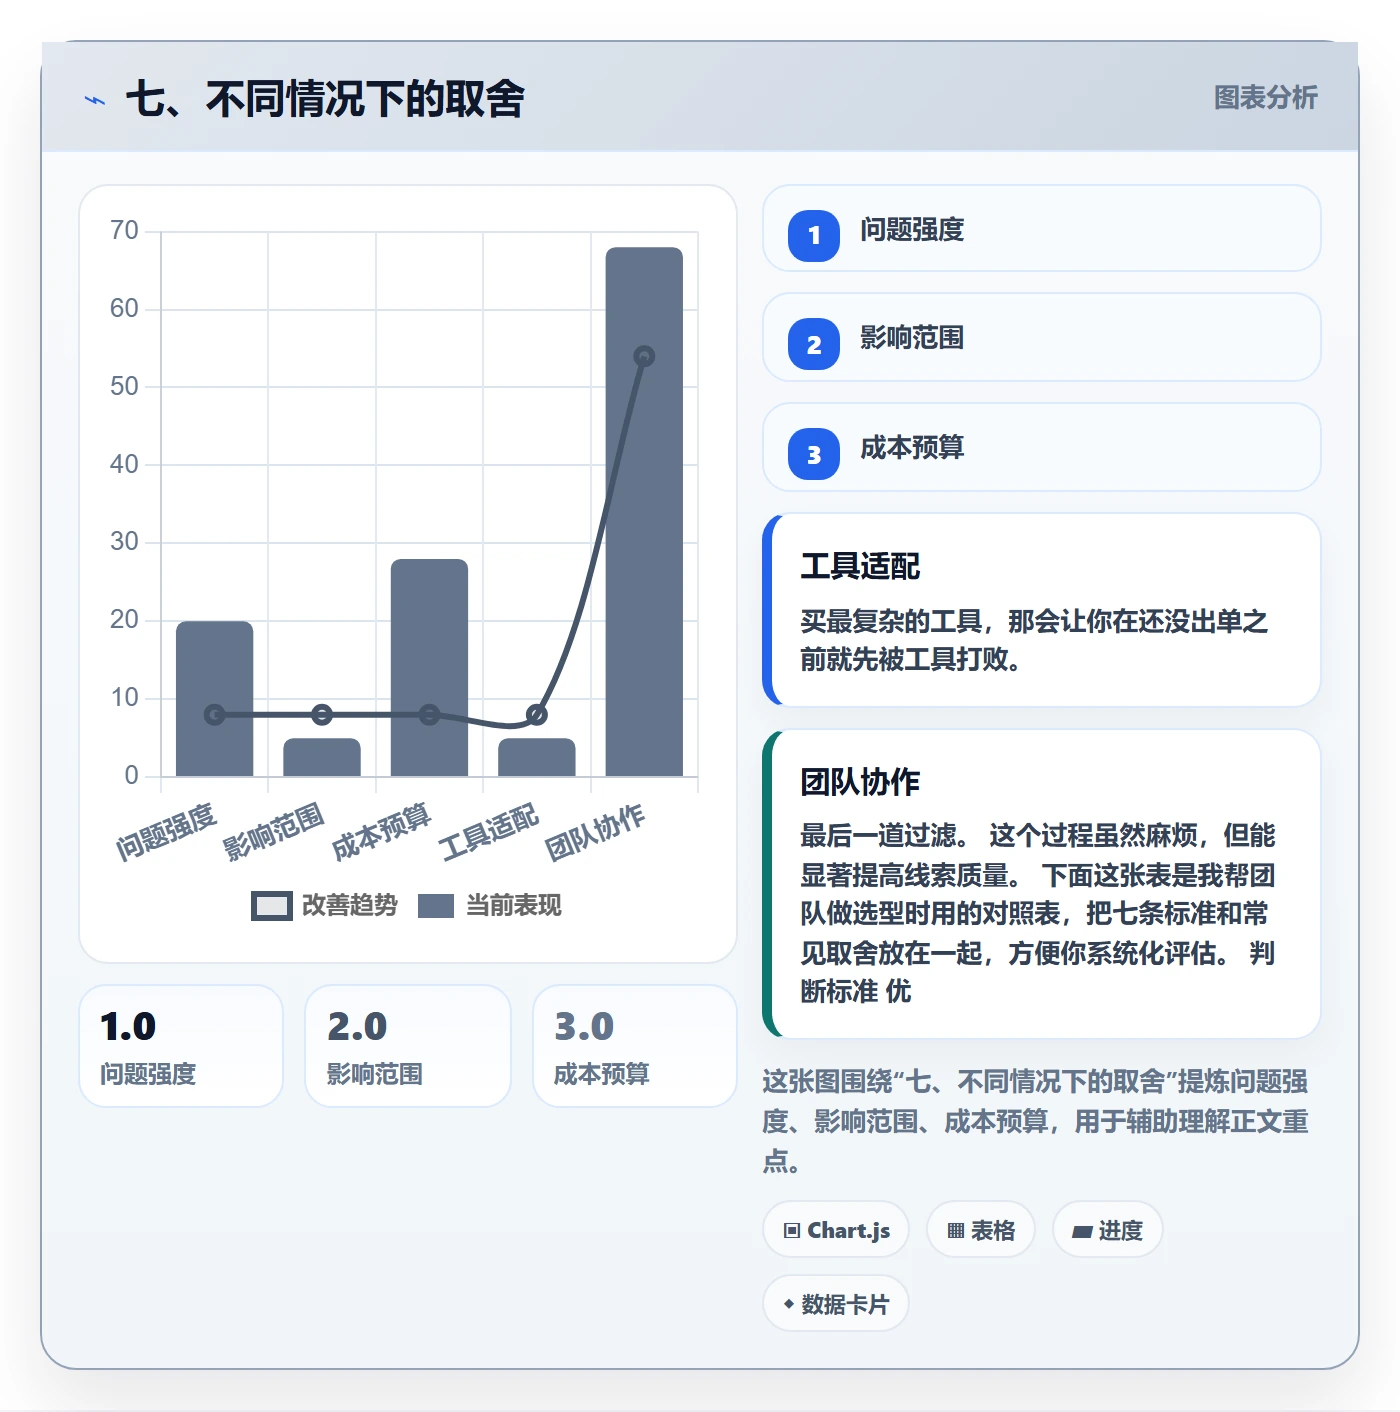The image size is (1400, 1412).
Task: Click the 工具适配 x-axis label
Action: [489, 832]
